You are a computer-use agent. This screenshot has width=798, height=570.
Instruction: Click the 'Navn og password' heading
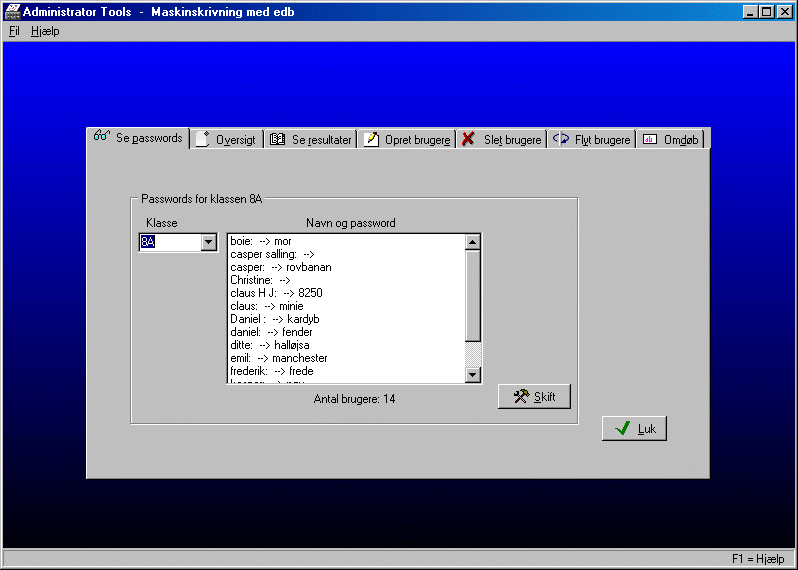(x=351, y=223)
